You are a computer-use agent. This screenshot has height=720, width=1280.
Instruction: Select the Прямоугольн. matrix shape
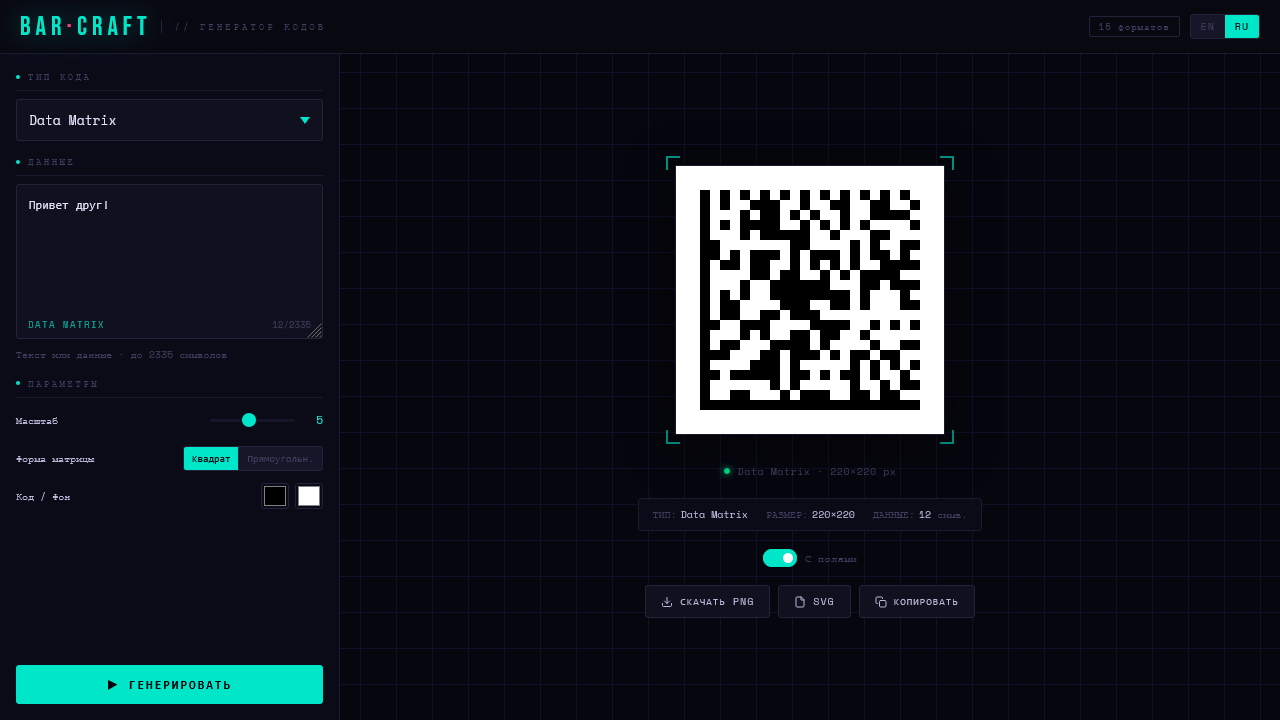point(280,459)
